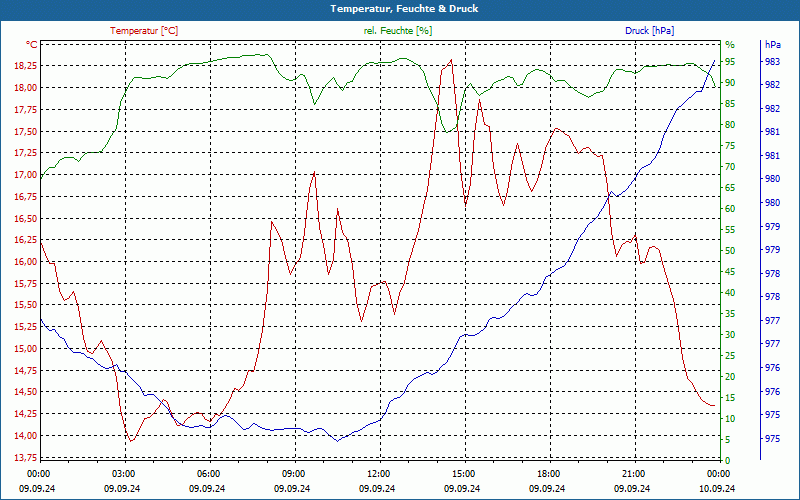The image size is (800, 500).
Task: Click temperature axis value 15,00
Action: pyautogui.click(x=26, y=349)
